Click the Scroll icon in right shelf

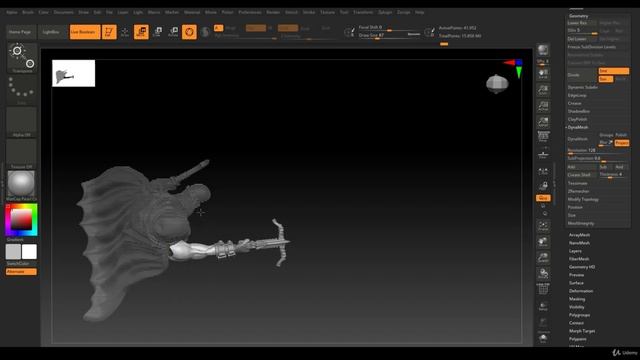(x=543, y=74)
